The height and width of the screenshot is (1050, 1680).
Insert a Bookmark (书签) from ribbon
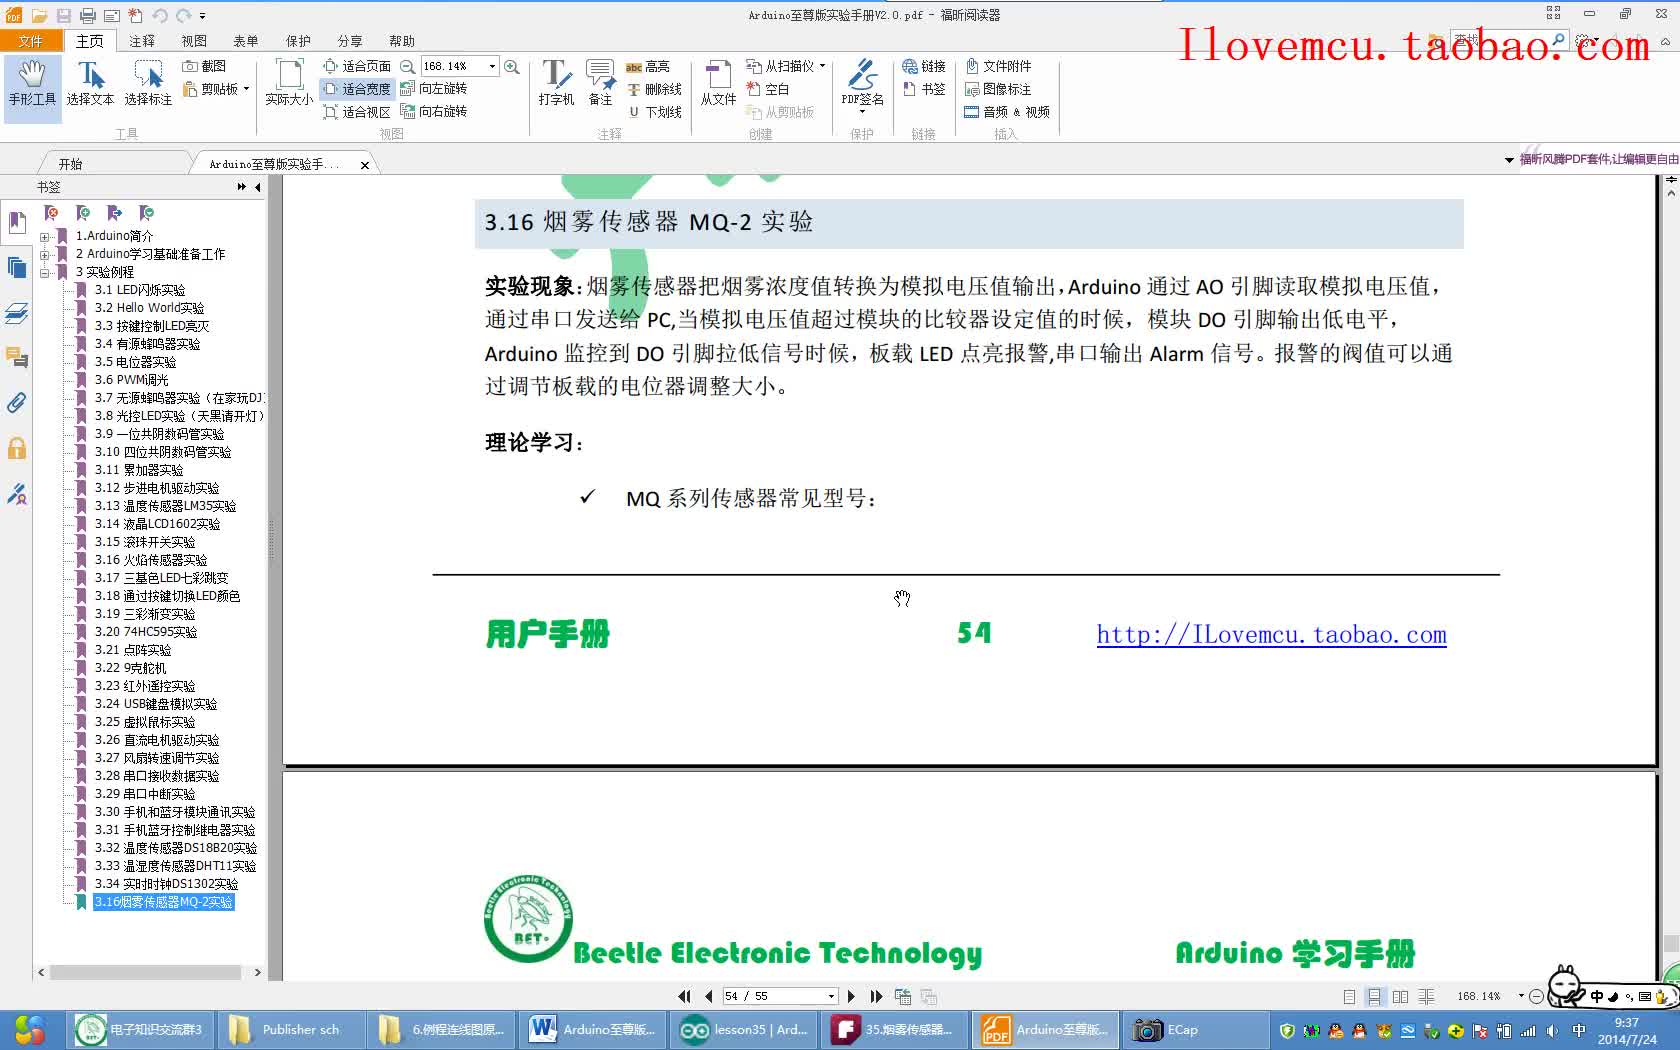pyautogui.click(x=924, y=89)
